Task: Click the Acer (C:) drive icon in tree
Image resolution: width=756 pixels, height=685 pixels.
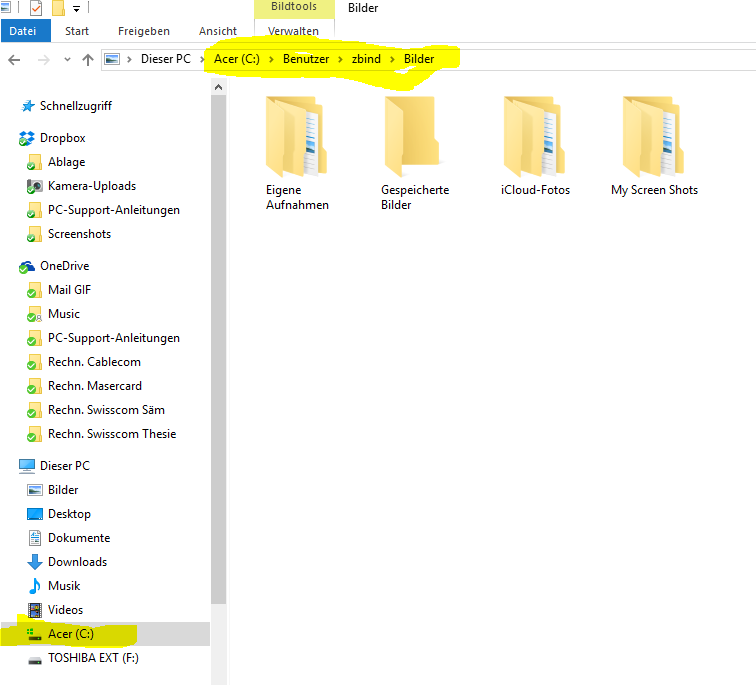Action: point(34,634)
